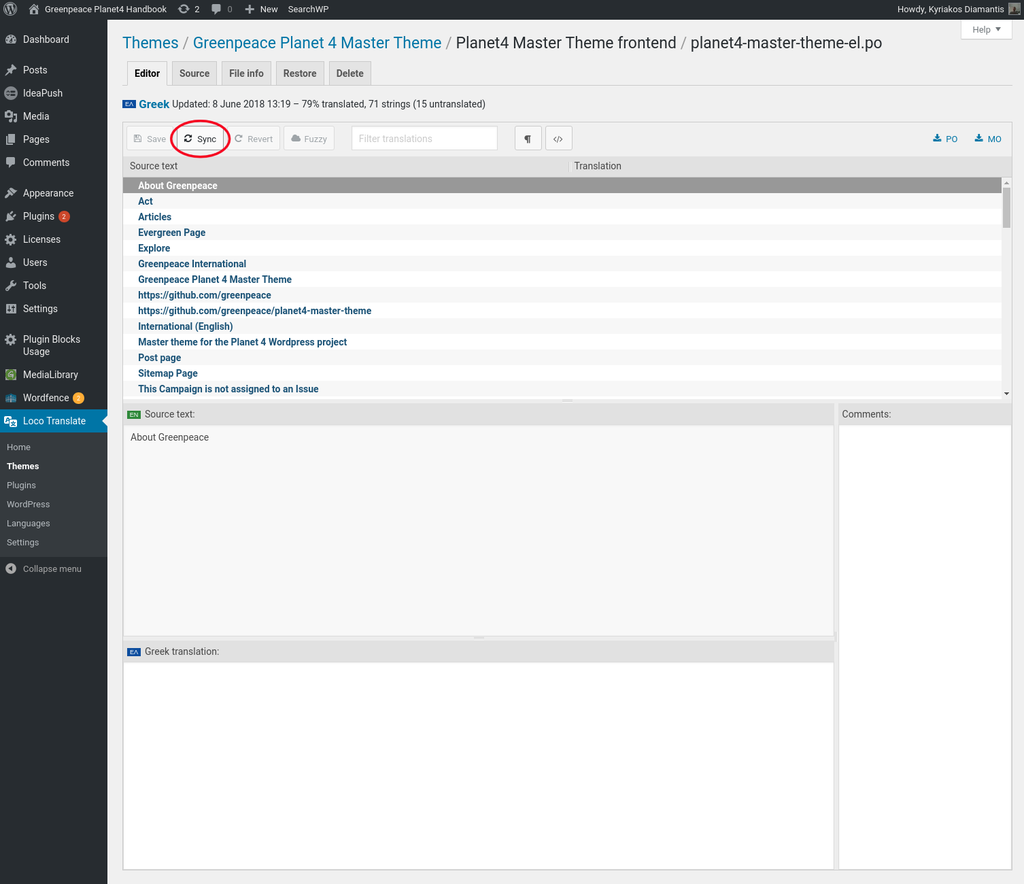This screenshot has height=884, width=1024.
Task: Click the MediaLibrary green icon
Action: point(11,375)
